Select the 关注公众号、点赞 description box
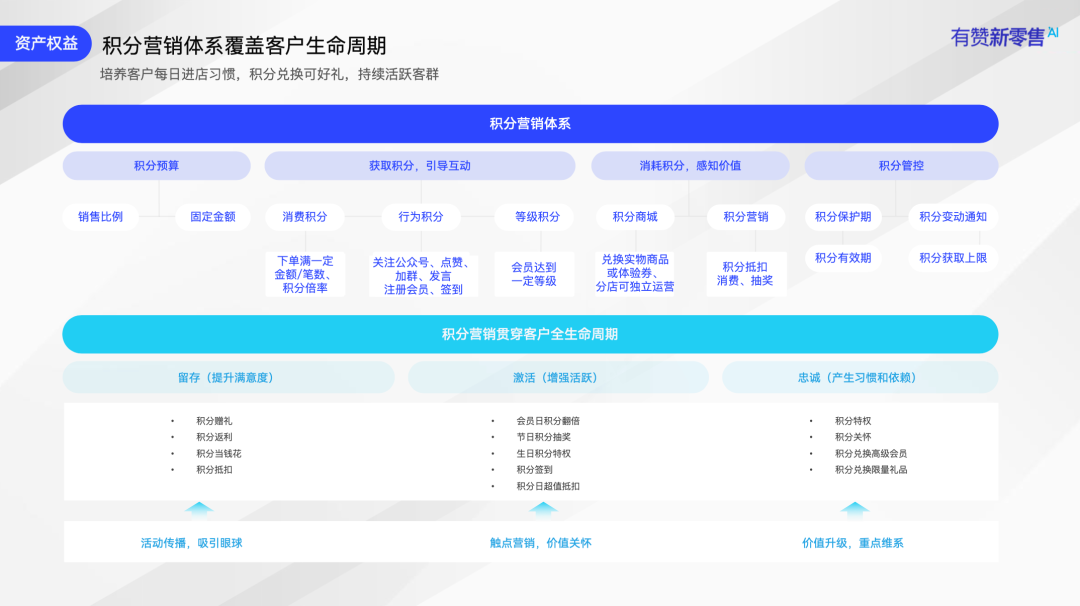The height and width of the screenshot is (606, 1080). [x=423, y=275]
